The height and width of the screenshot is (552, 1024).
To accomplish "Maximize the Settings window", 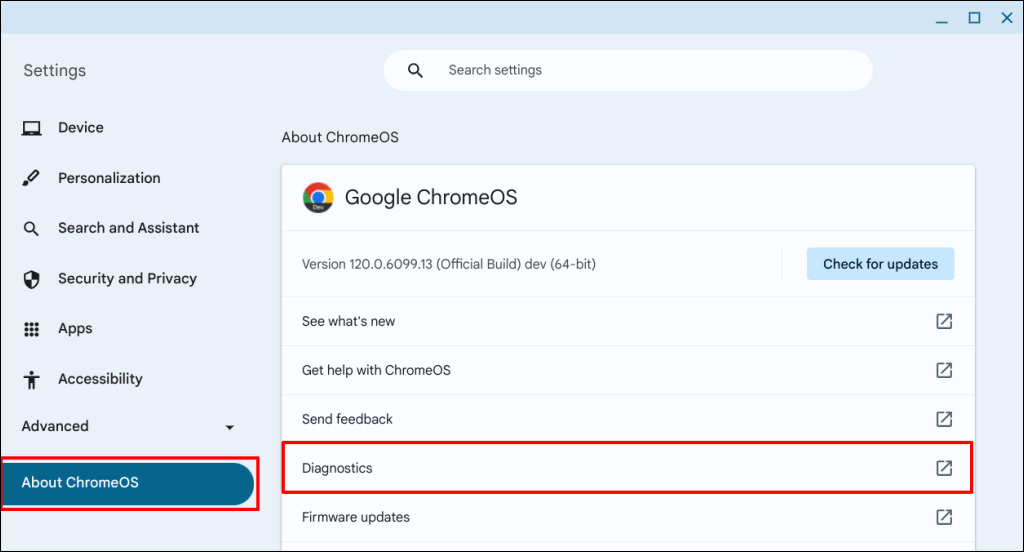I will point(974,18).
